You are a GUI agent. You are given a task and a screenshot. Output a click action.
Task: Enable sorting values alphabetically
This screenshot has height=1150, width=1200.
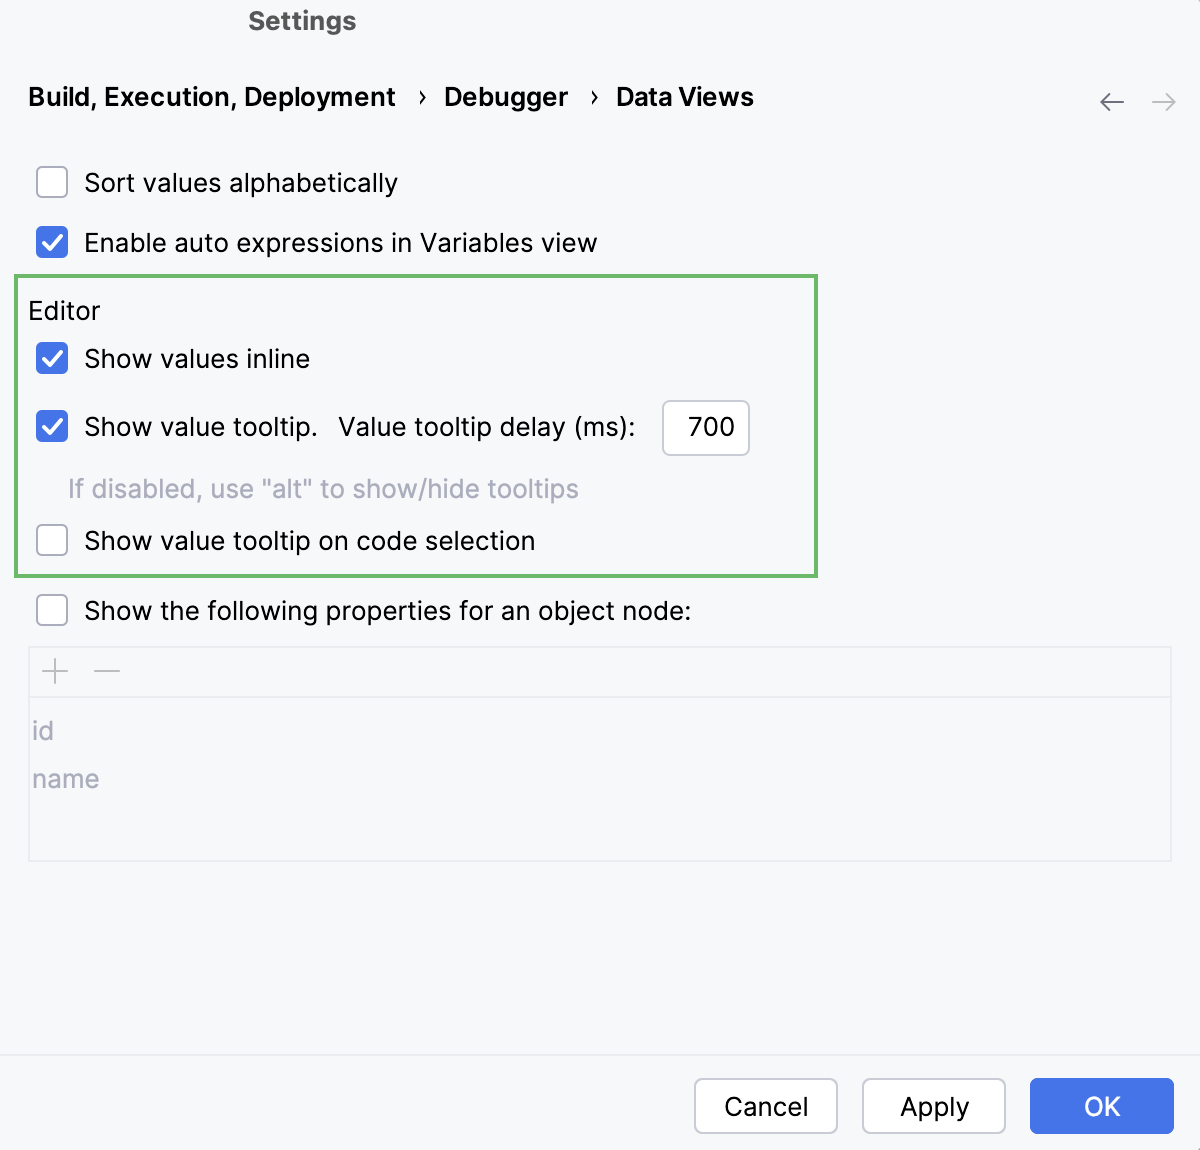(51, 182)
